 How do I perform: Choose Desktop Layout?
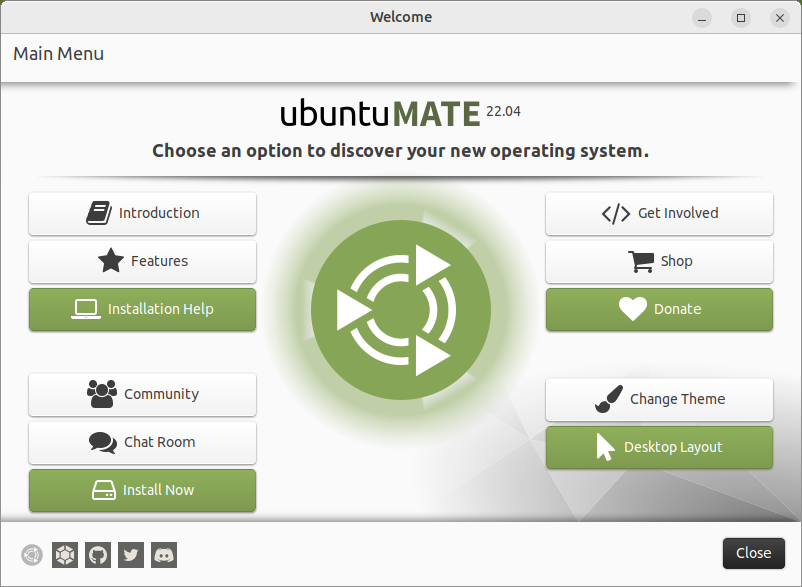(659, 447)
